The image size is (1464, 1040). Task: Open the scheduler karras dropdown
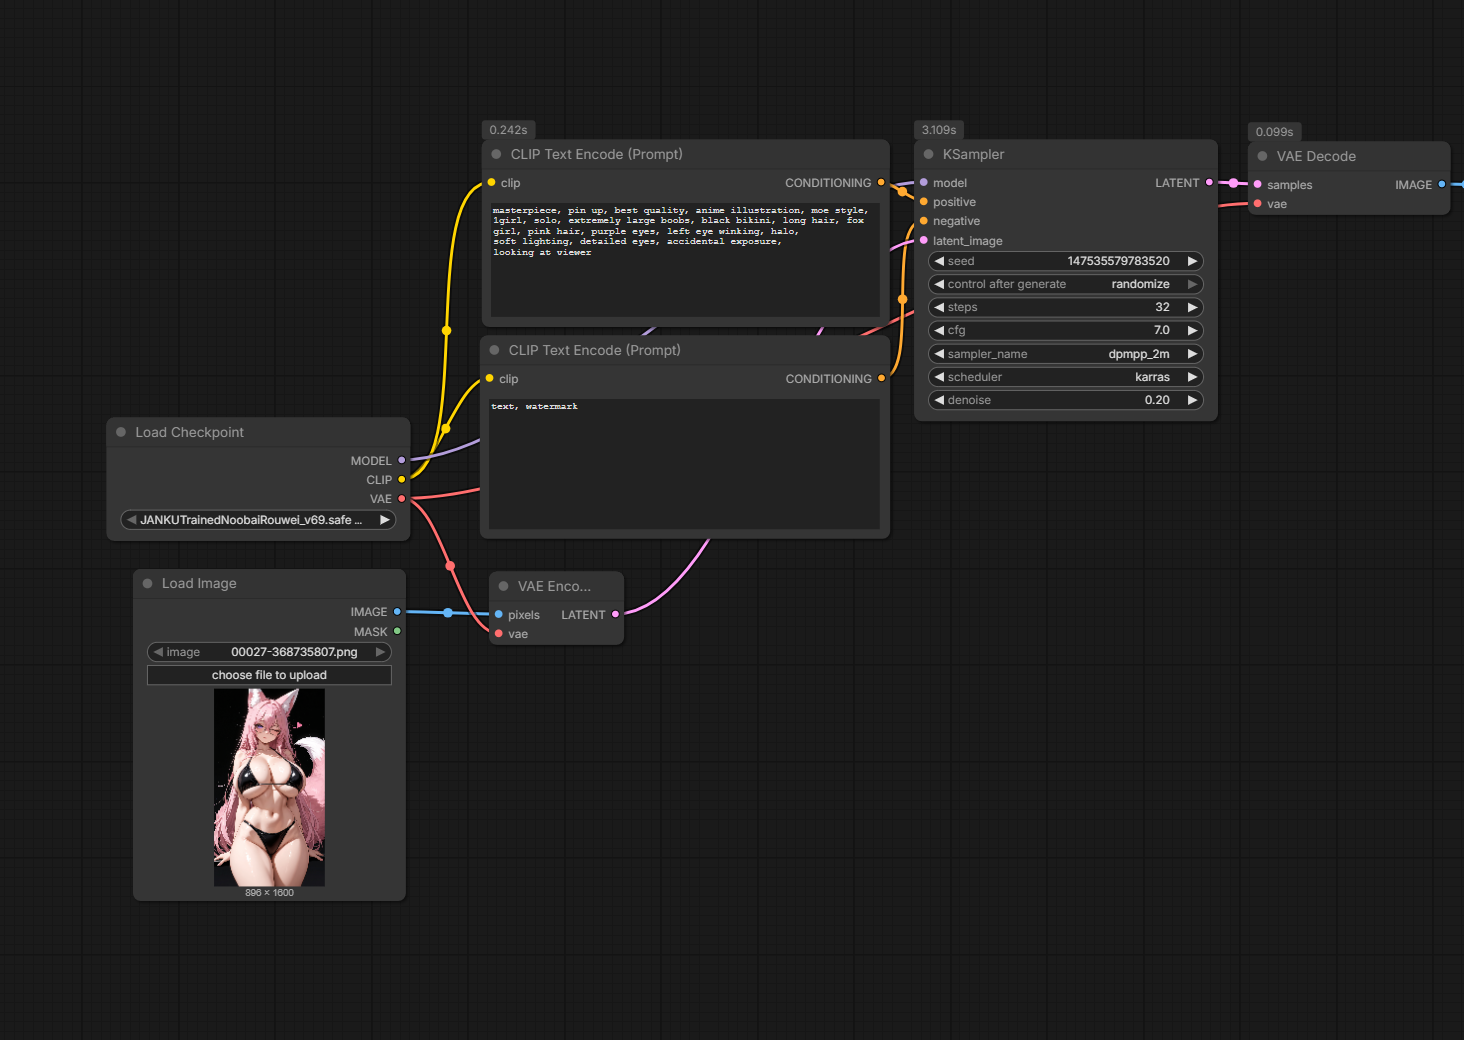[1065, 377]
